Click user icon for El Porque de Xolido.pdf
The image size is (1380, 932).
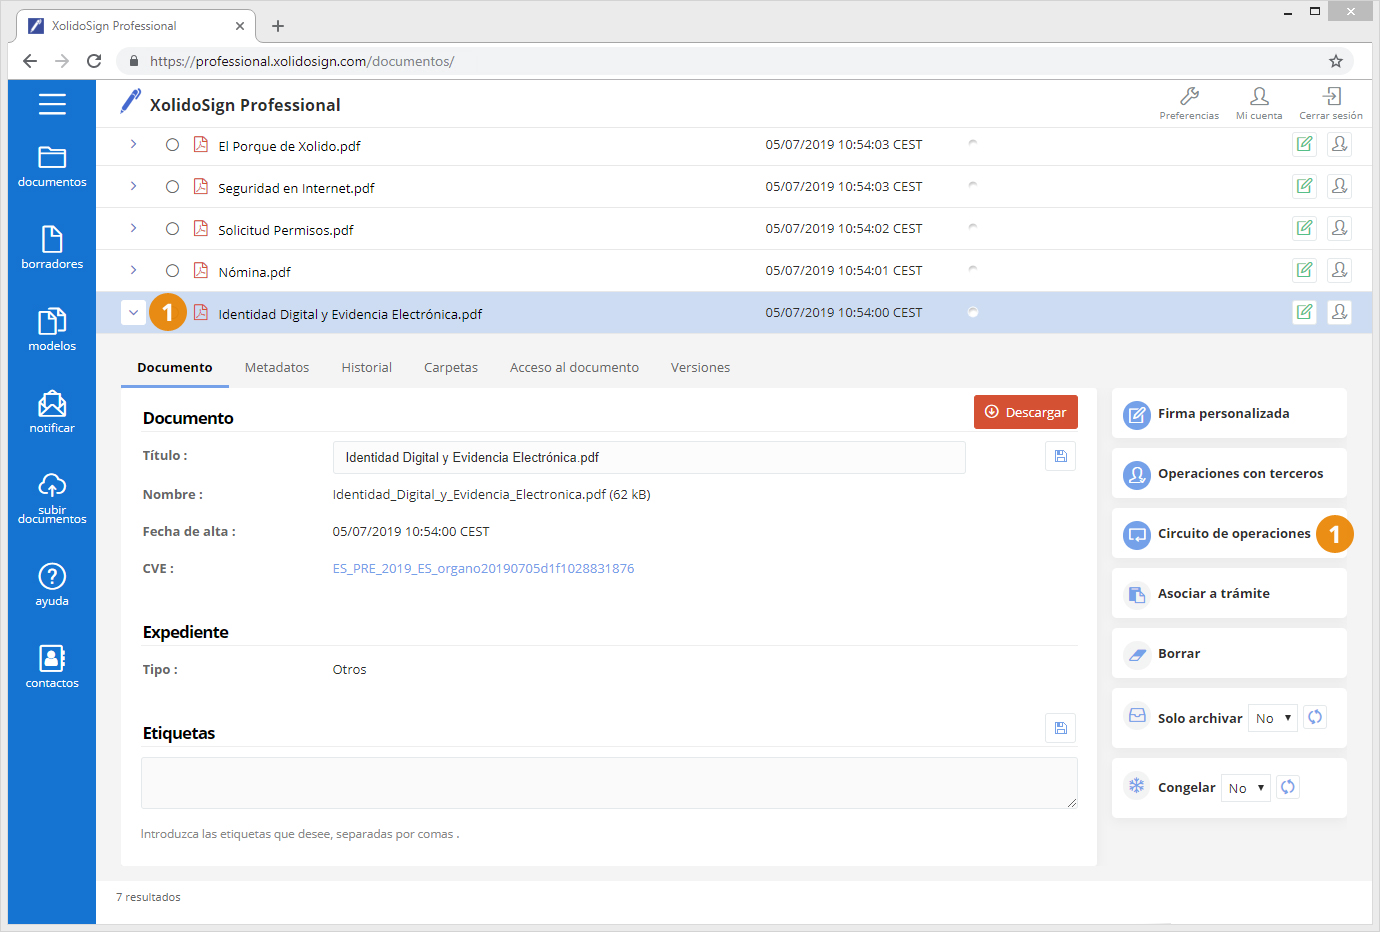pyautogui.click(x=1340, y=144)
